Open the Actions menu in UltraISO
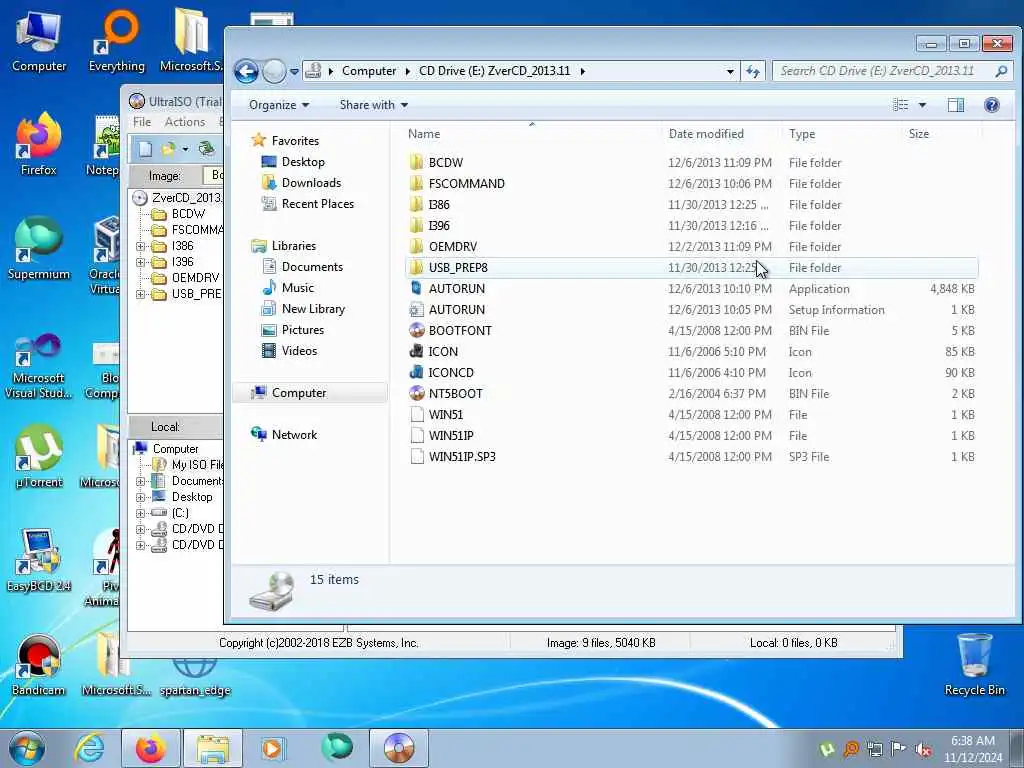This screenshot has height=768, width=1024. coord(185,122)
